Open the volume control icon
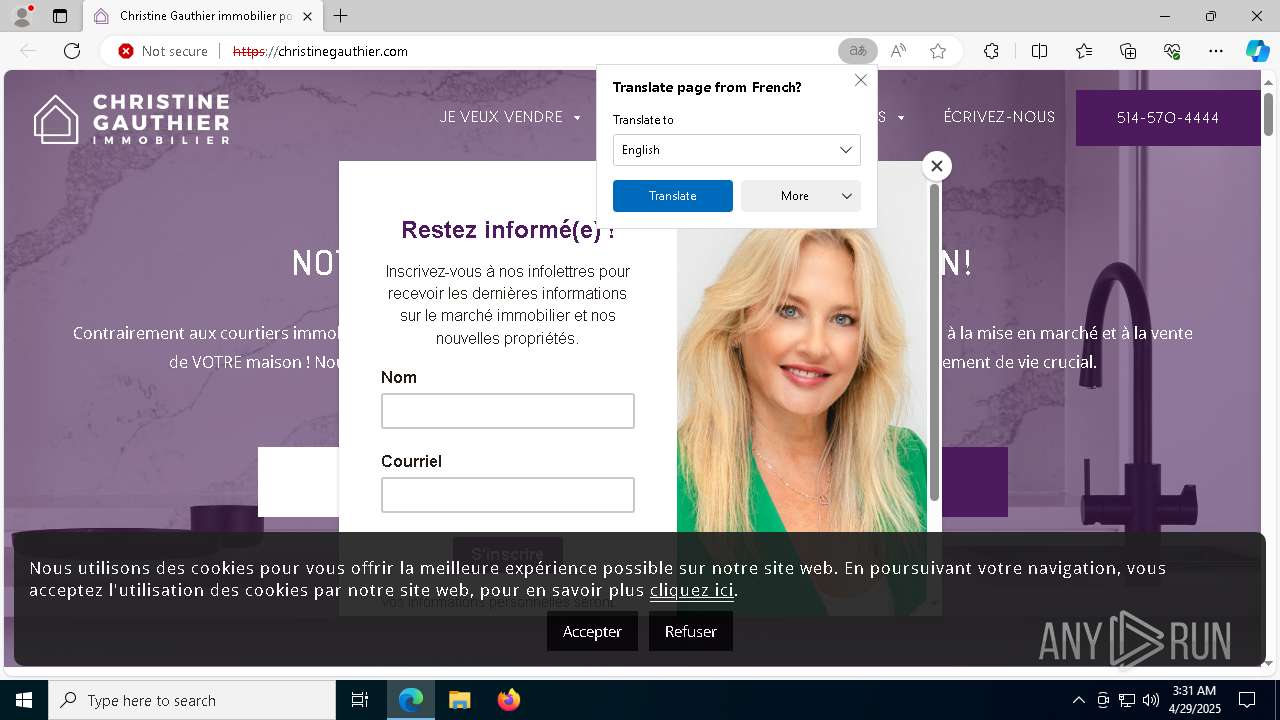 tap(1151, 700)
